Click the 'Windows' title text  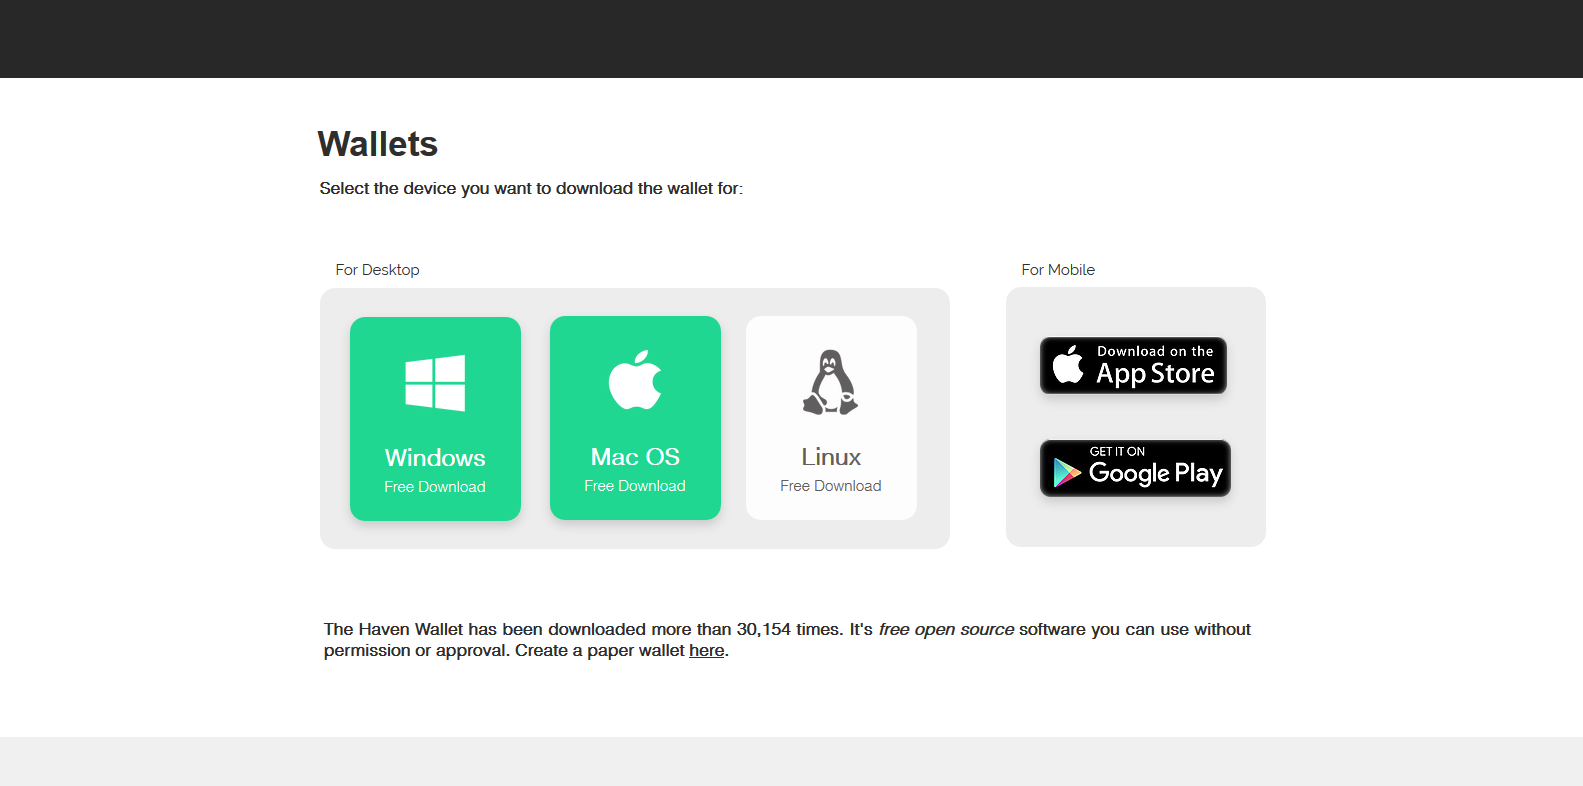coord(435,458)
